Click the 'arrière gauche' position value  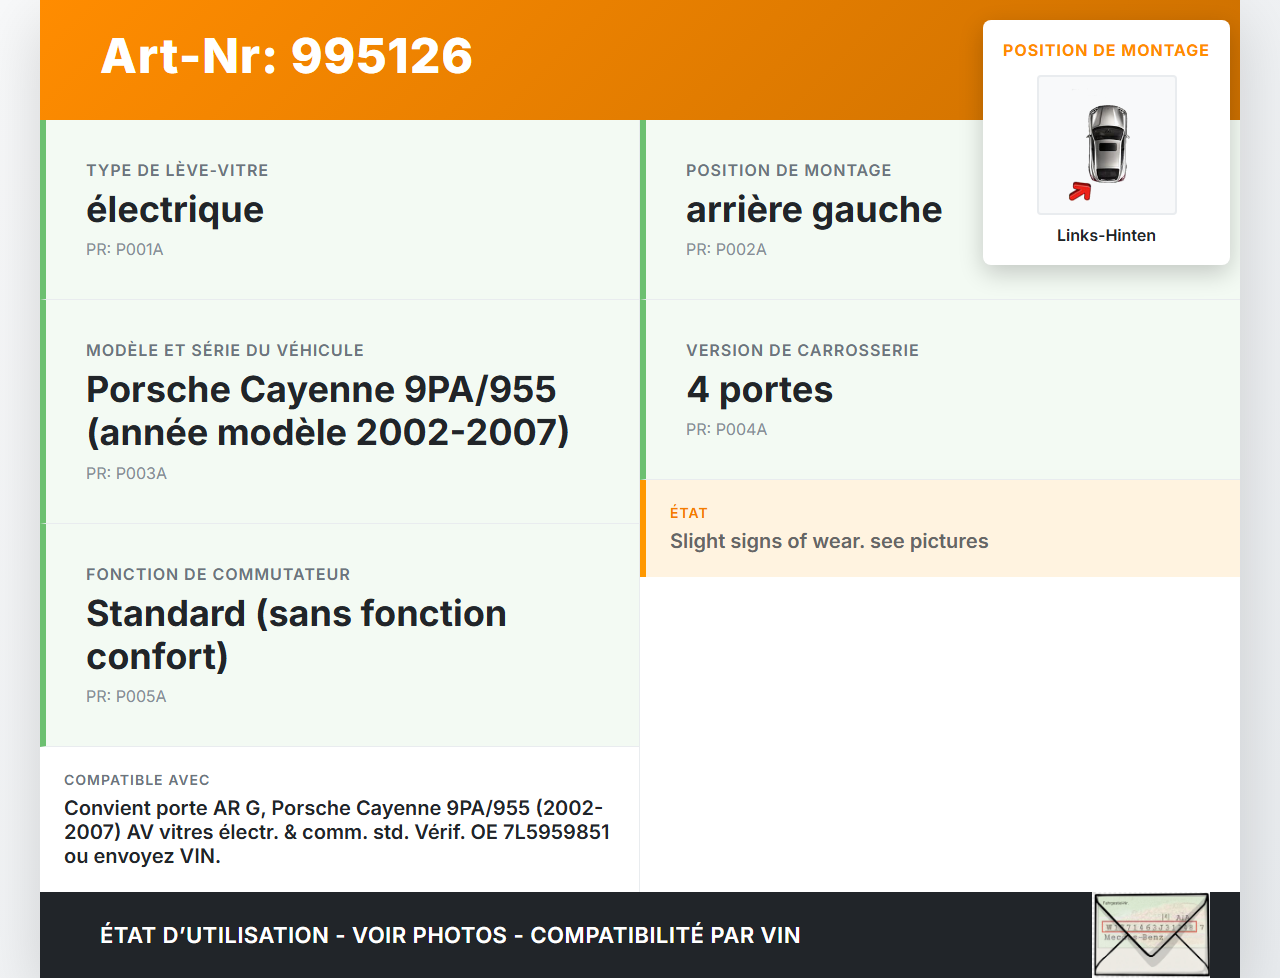(814, 210)
